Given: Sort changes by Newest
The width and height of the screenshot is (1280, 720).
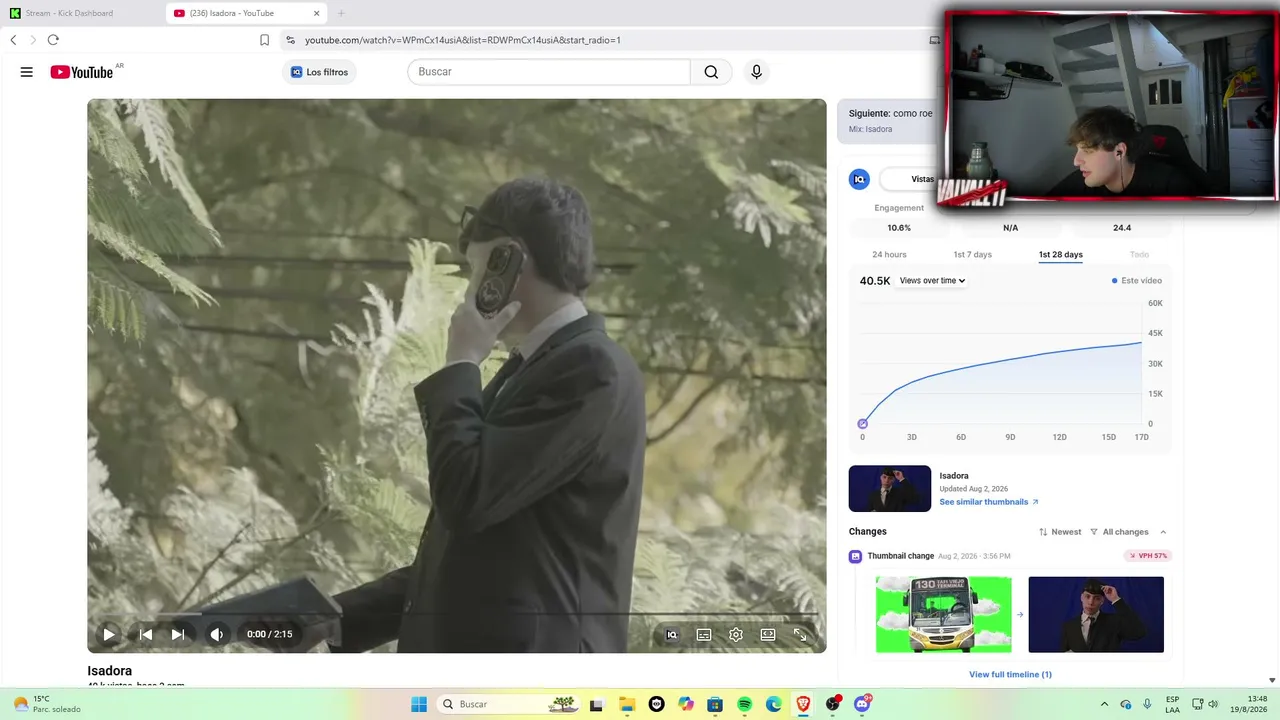Looking at the screenshot, I should [1060, 532].
